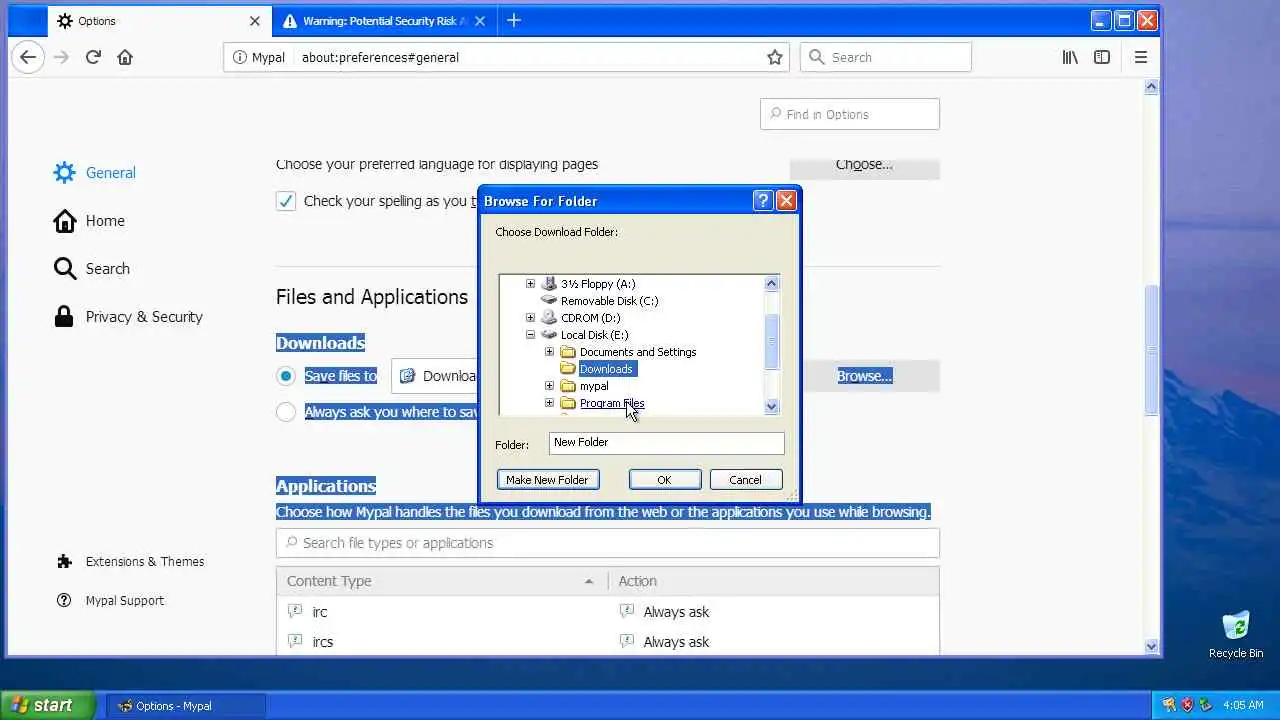
Task: Open the Library icon in toolbar
Action: coord(1070,57)
